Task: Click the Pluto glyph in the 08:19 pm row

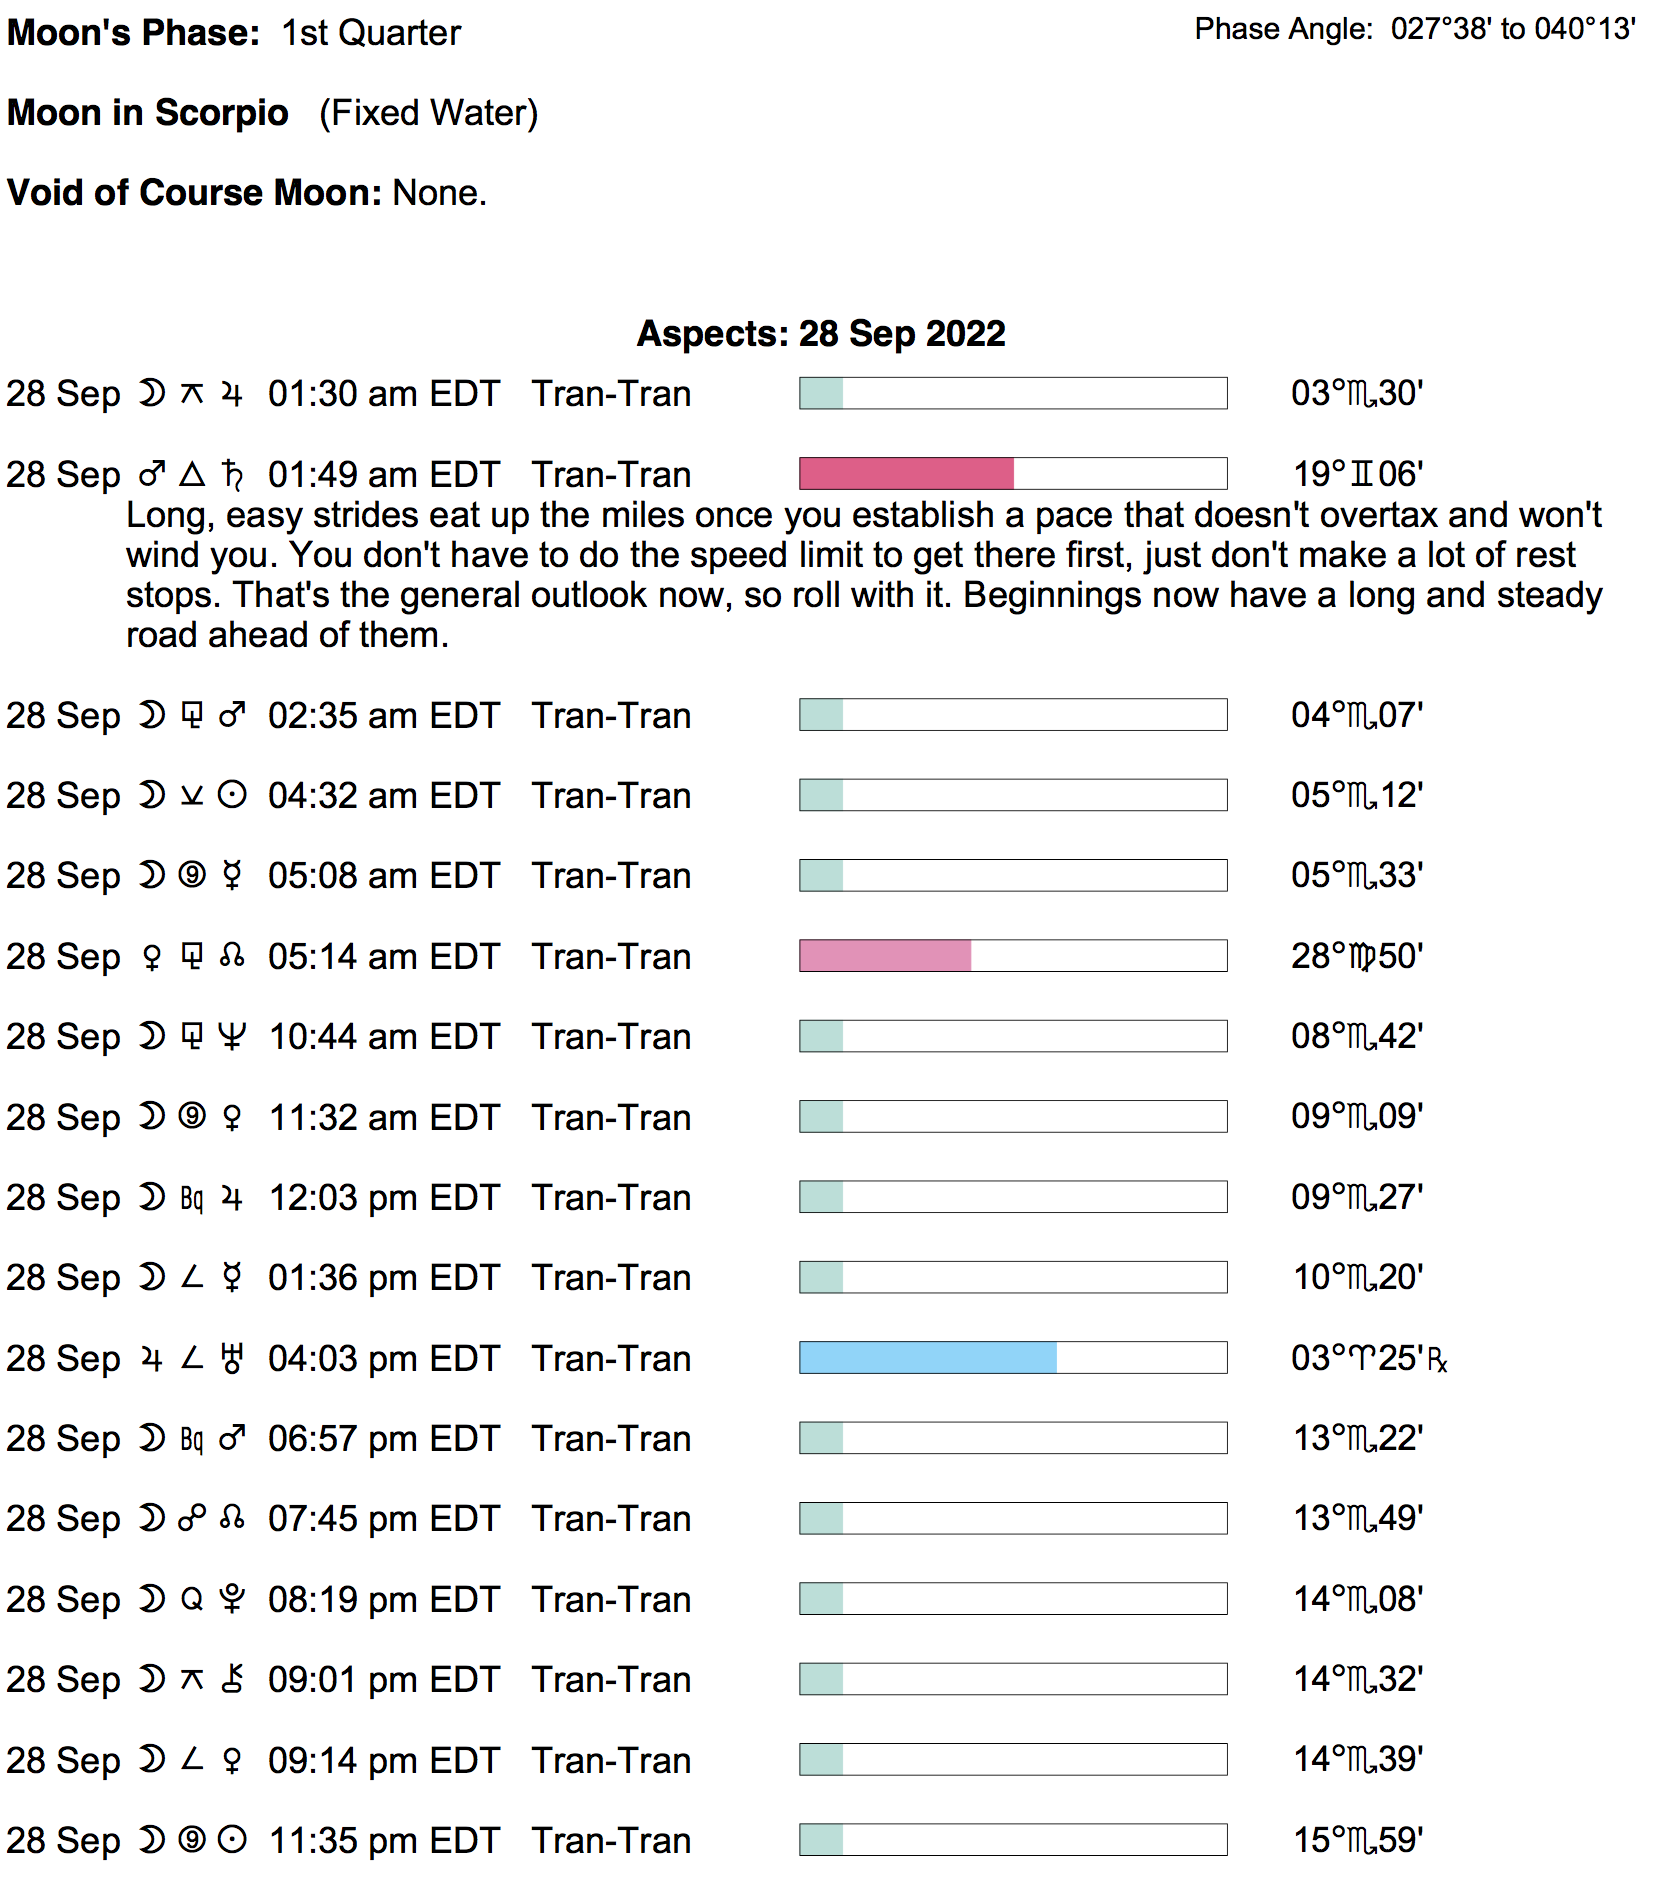Action: click(x=232, y=1599)
